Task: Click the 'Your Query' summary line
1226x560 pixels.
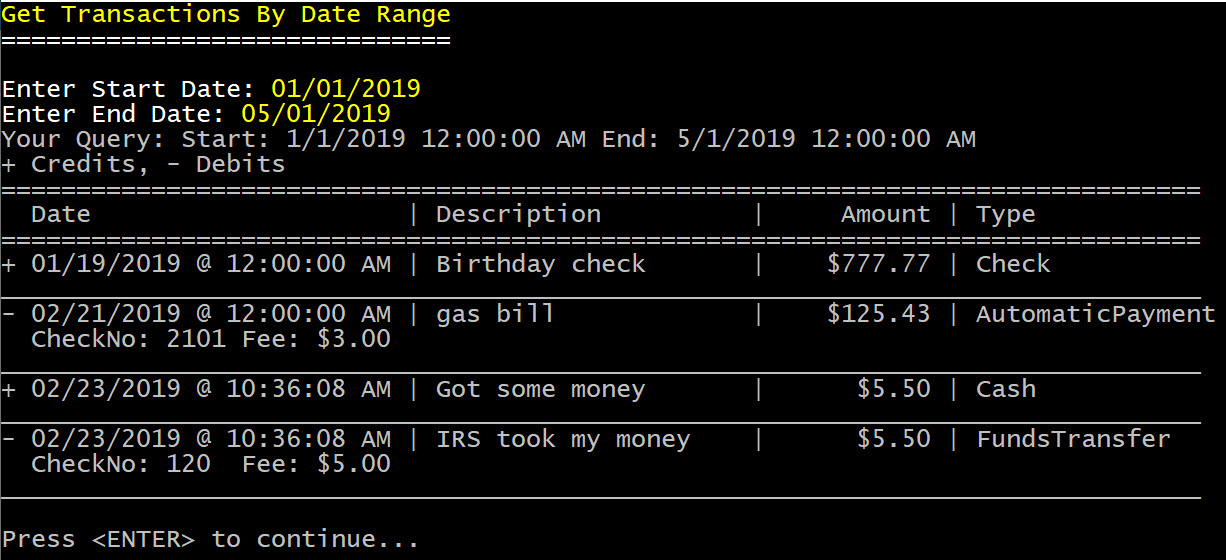Action: (x=489, y=139)
